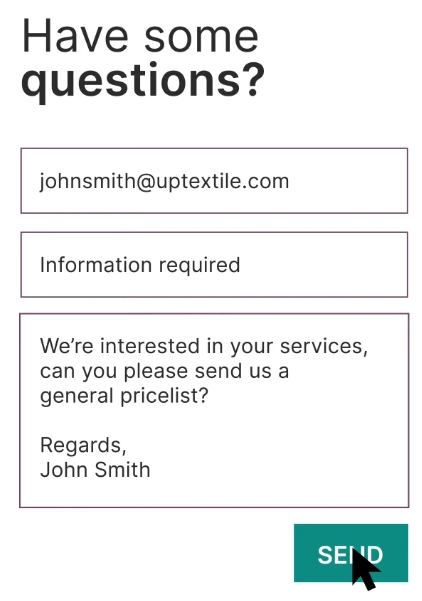The width and height of the screenshot is (422, 601).
Task: Click blank space below John Smith signature
Action: click(214, 493)
